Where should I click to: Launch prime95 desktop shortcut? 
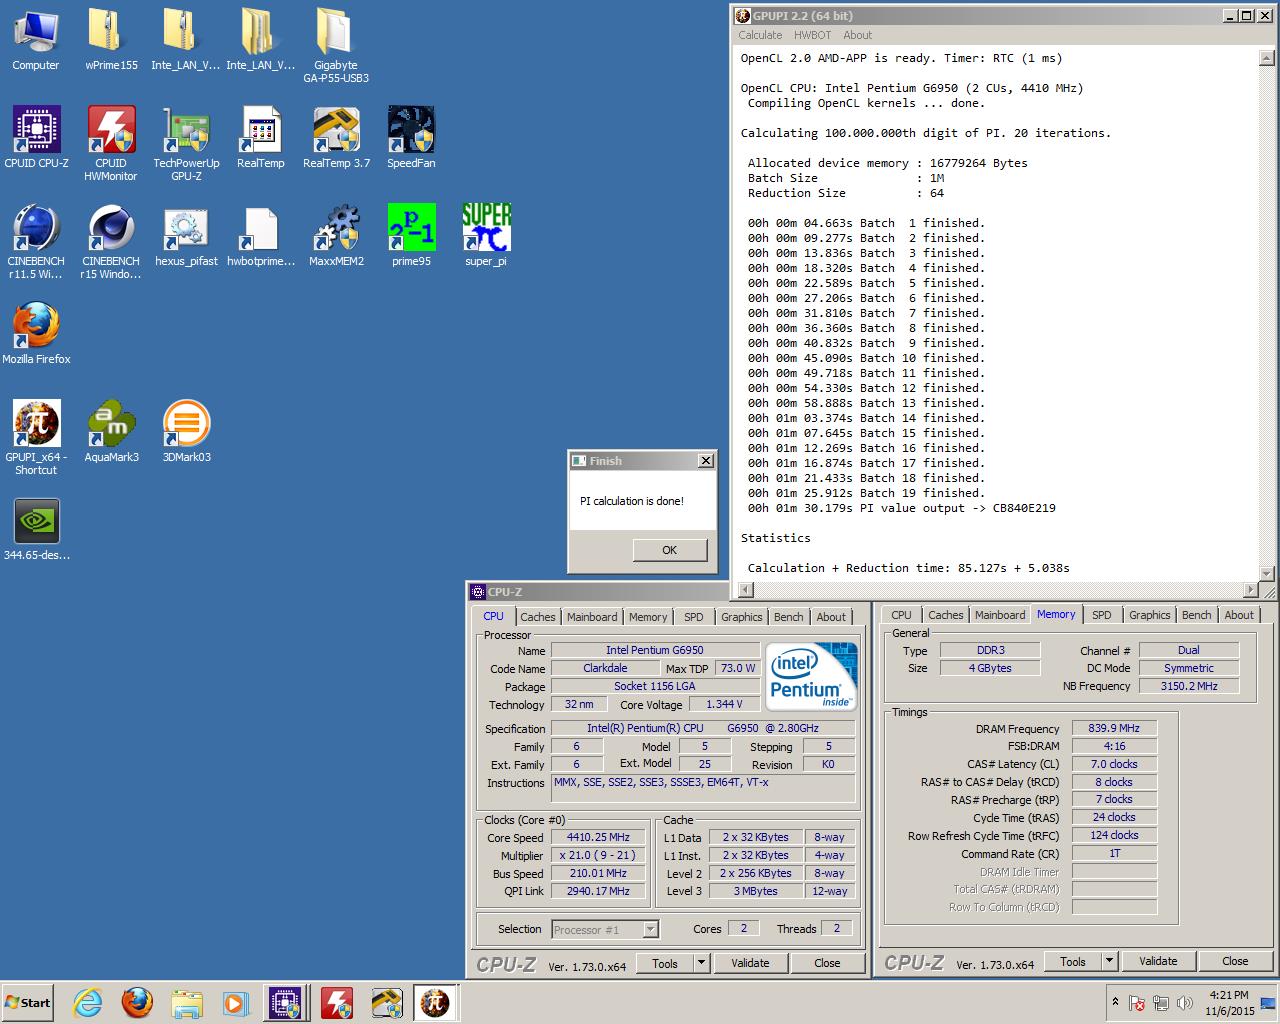pos(411,236)
